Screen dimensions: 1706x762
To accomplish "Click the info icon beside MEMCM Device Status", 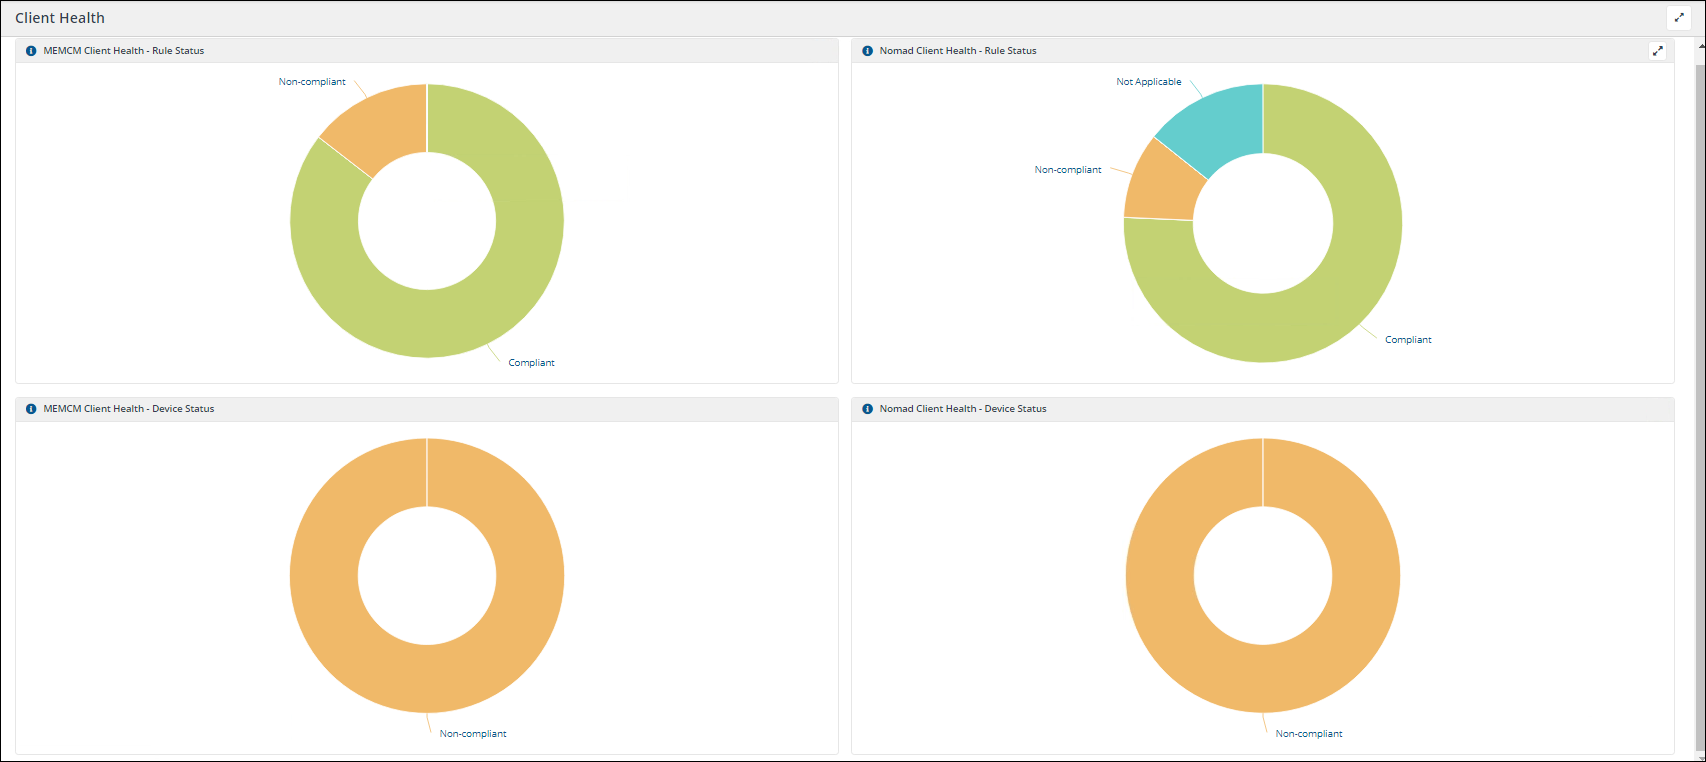I will point(31,409).
